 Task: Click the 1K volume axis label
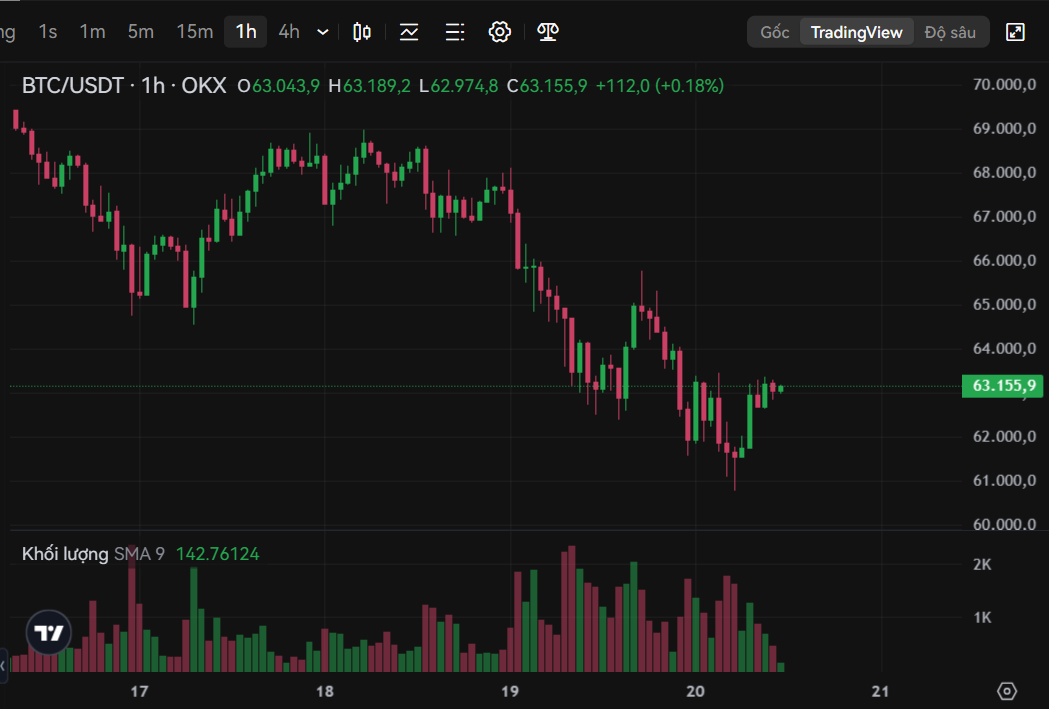tap(982, 617)
